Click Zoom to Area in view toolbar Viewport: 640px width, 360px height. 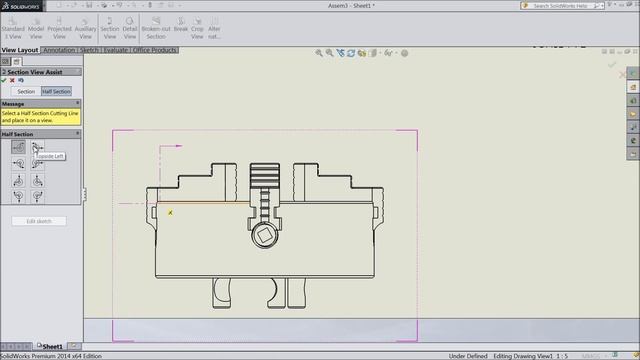(x=329, y=53)
